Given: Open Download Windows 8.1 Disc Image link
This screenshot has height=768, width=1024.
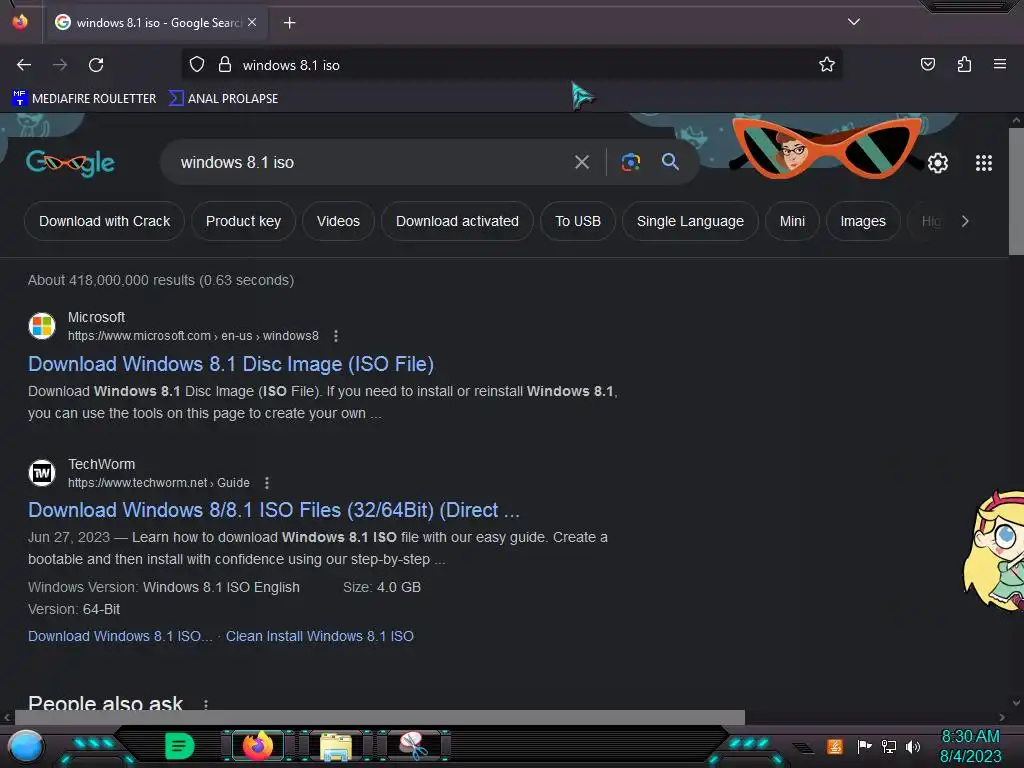Looking at the screenshot, I should (231, 364).
